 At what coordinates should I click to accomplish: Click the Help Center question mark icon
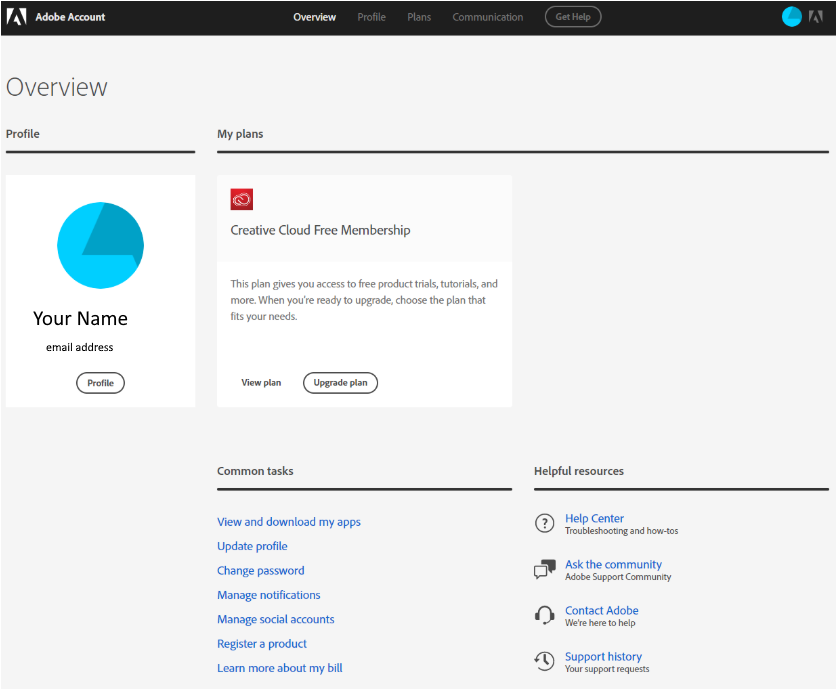545,523
